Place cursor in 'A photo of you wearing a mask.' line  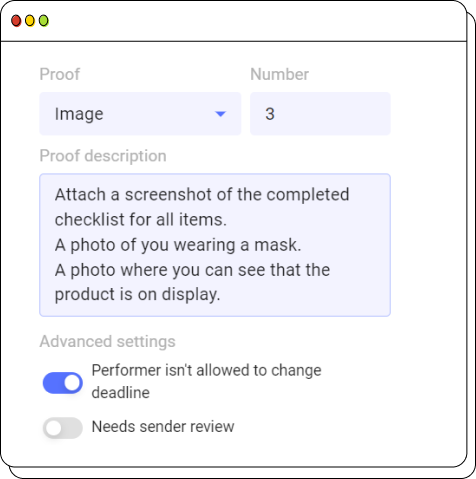pyautogui.click(x=178, y=245)
